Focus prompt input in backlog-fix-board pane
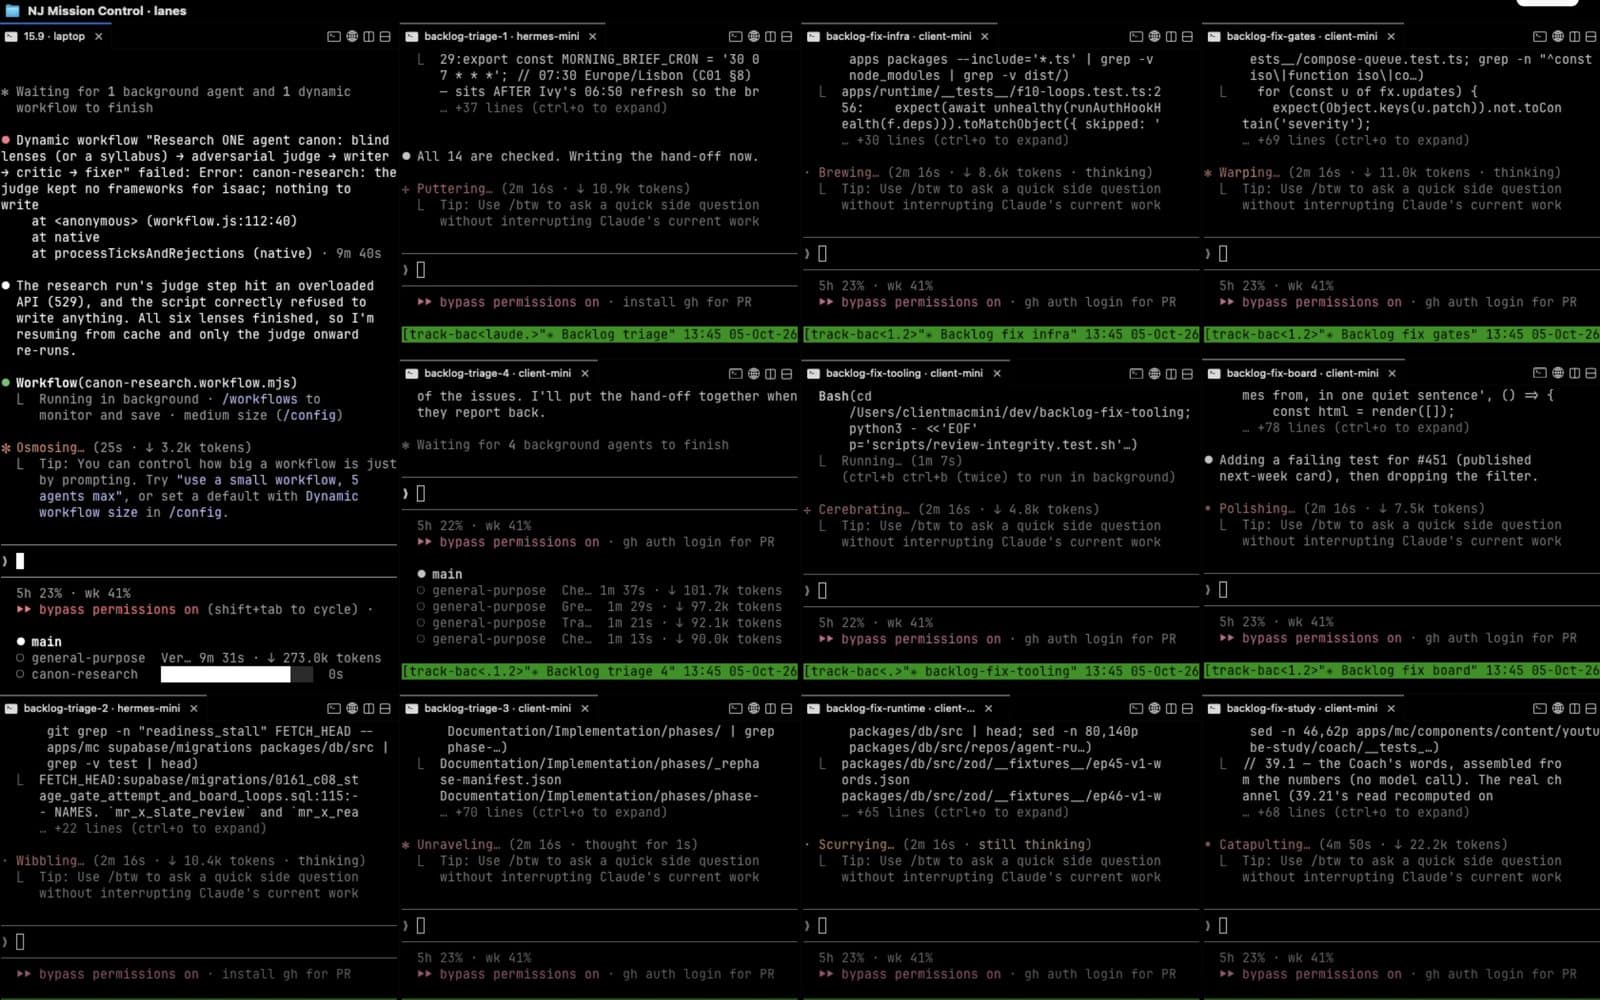Screen dimensions: 1600x1000 (x=1401, y=590)
